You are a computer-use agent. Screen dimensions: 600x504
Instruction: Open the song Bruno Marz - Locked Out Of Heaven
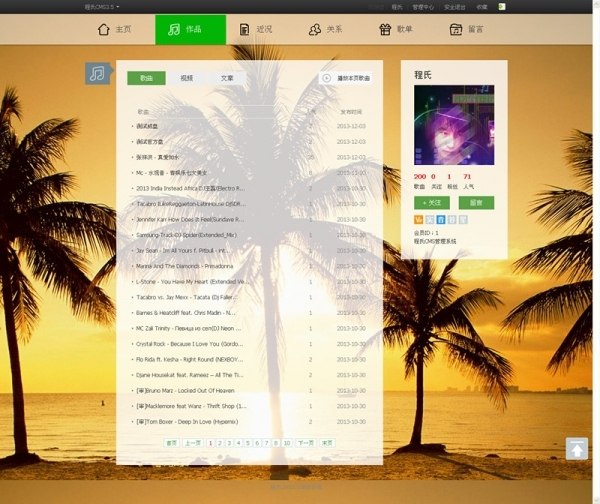tap(187, 391)
